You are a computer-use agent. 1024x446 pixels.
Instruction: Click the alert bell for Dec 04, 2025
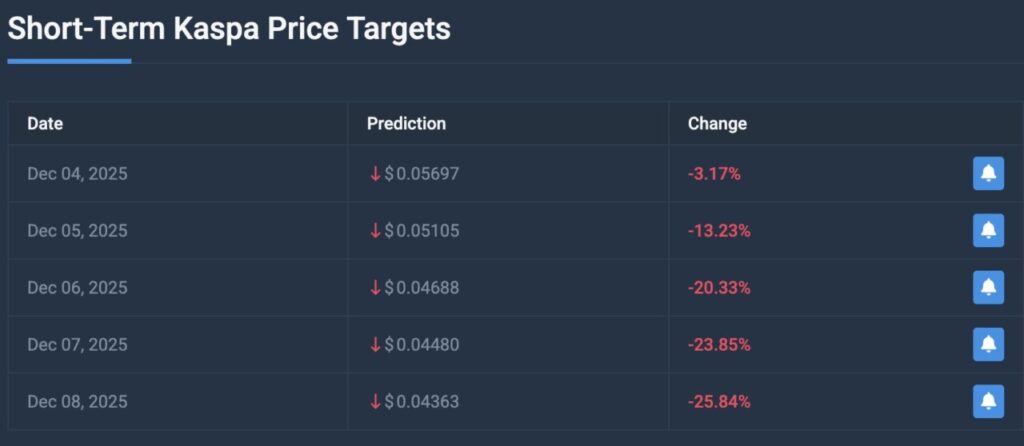(988, 173)
